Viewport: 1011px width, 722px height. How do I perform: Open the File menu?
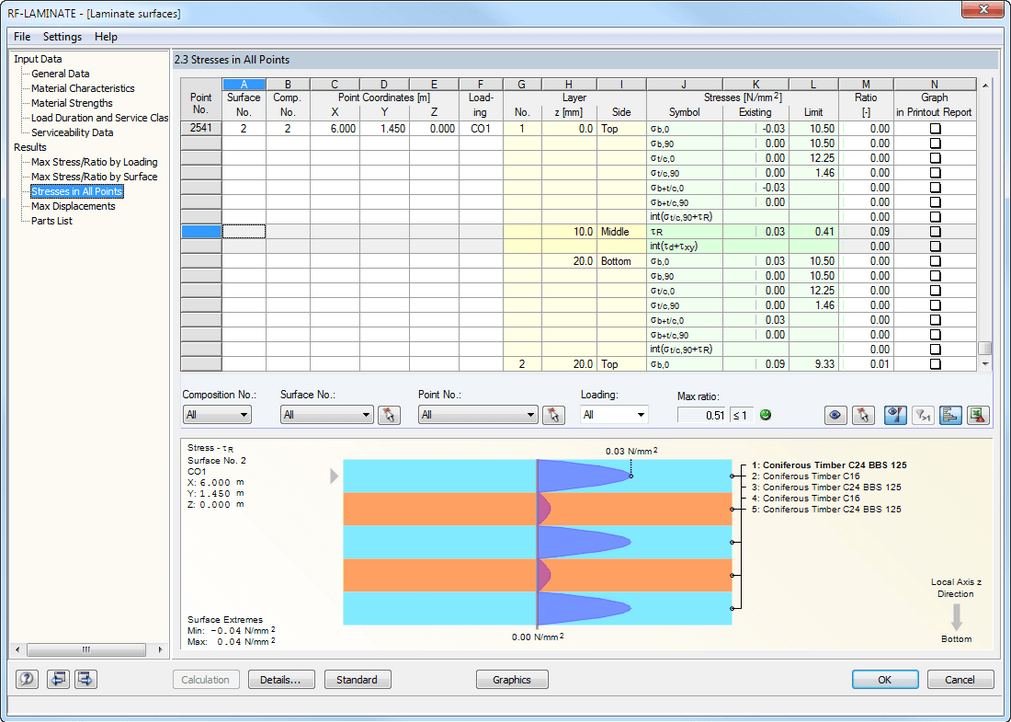22,36
